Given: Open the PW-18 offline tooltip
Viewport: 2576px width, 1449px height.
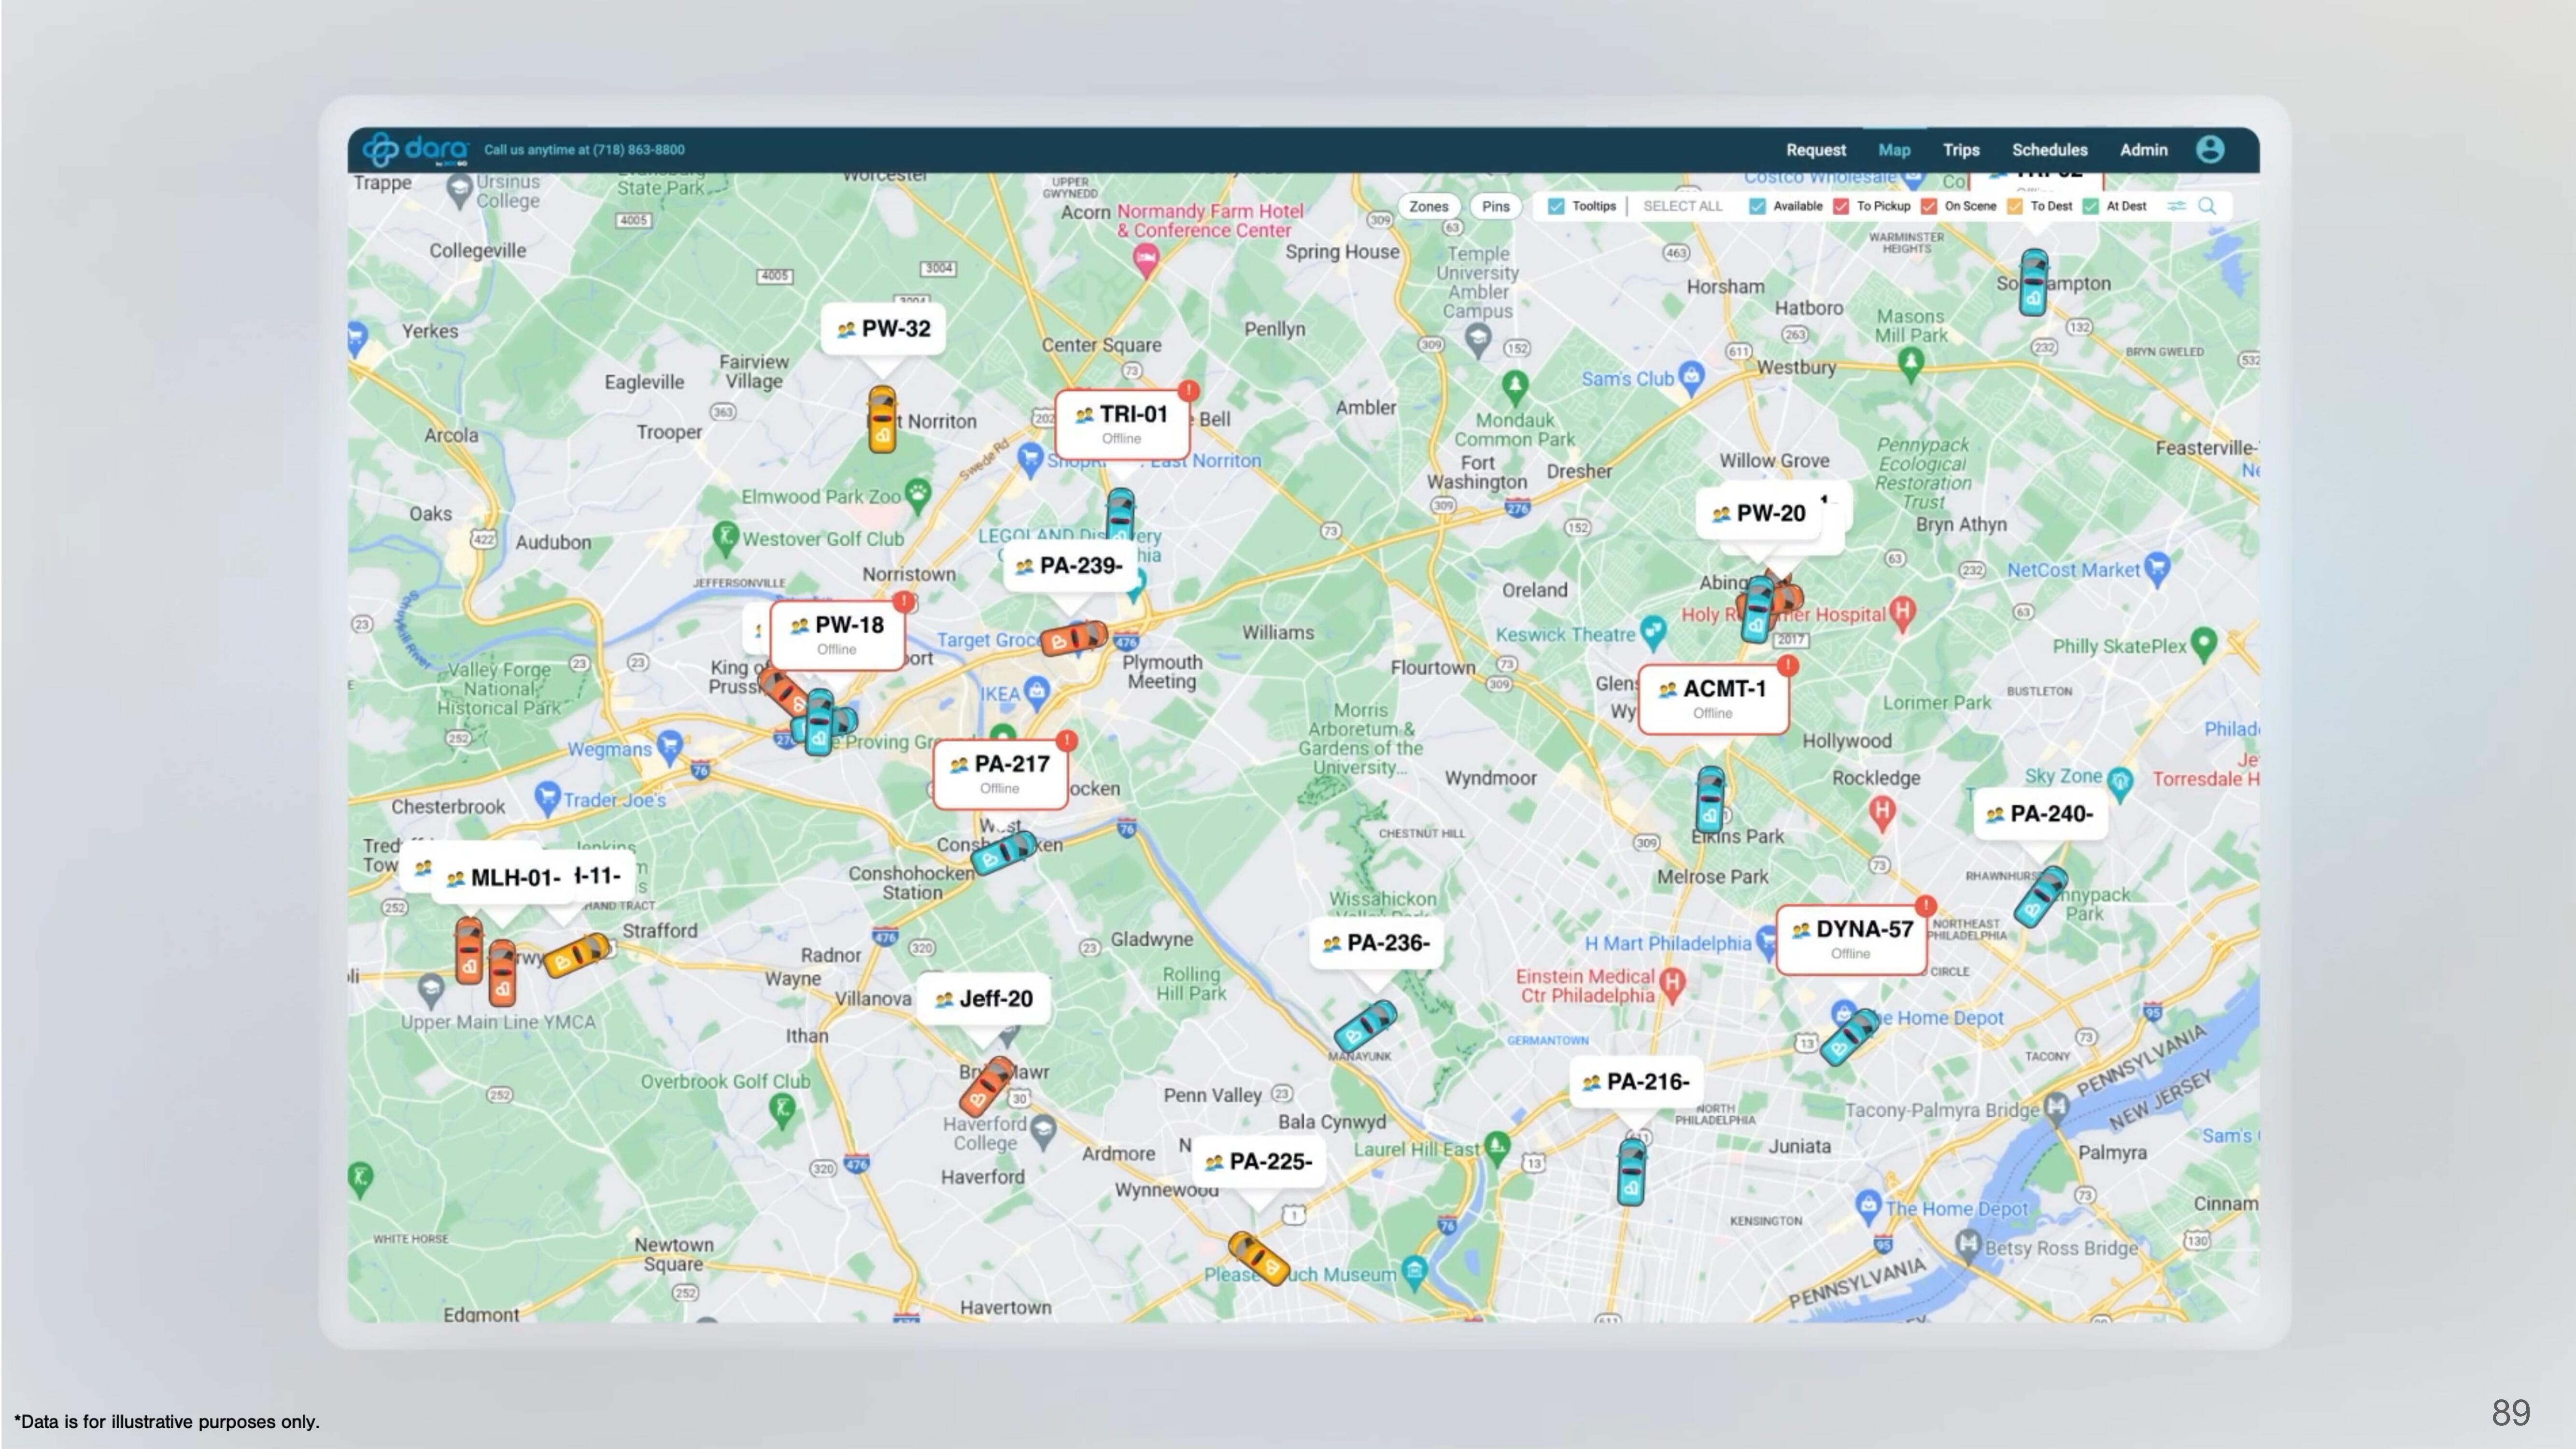Looking at the screenshot, I should tap(837, 635).
